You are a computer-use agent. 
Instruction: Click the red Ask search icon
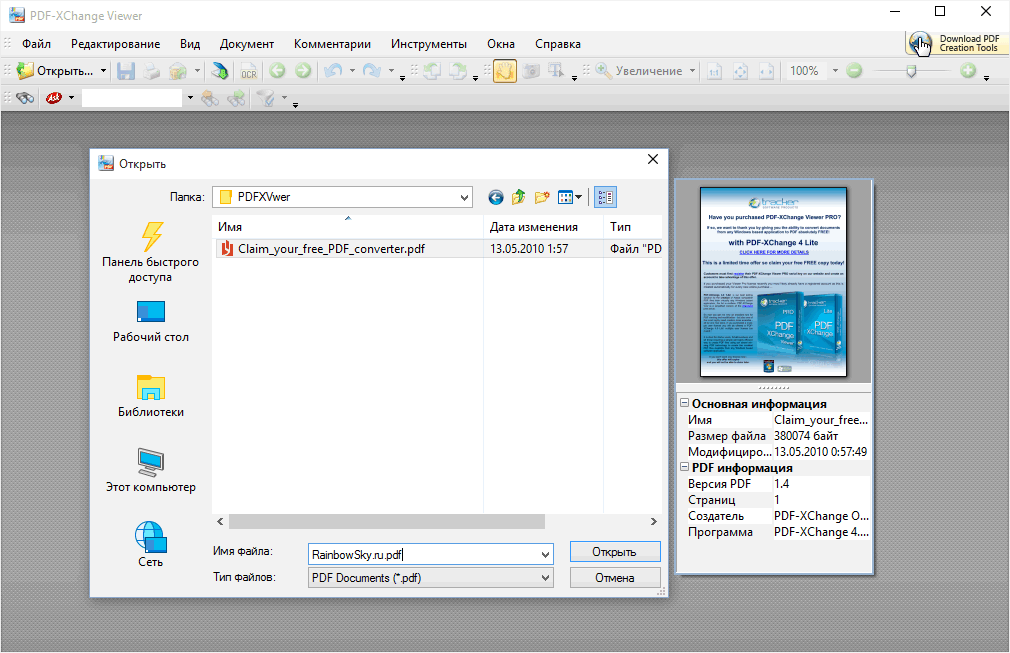coord(53,98)
